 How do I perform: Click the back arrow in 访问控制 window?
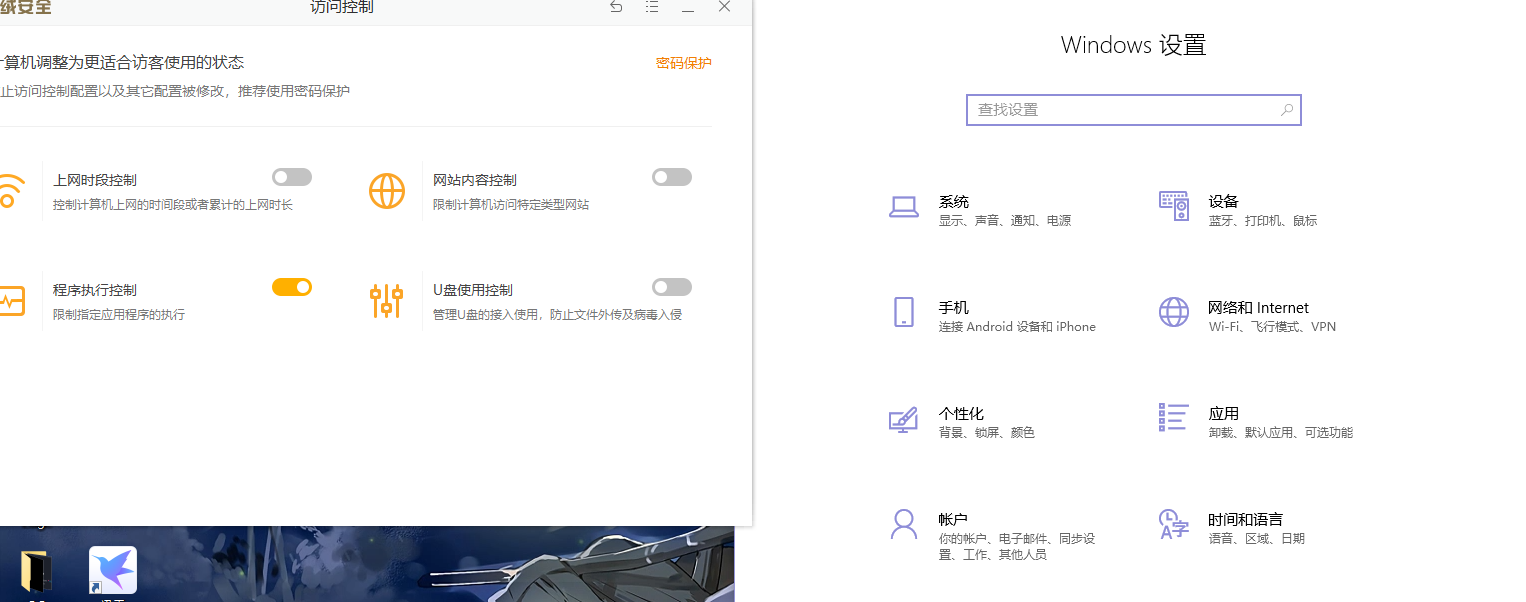coord(616,7)
